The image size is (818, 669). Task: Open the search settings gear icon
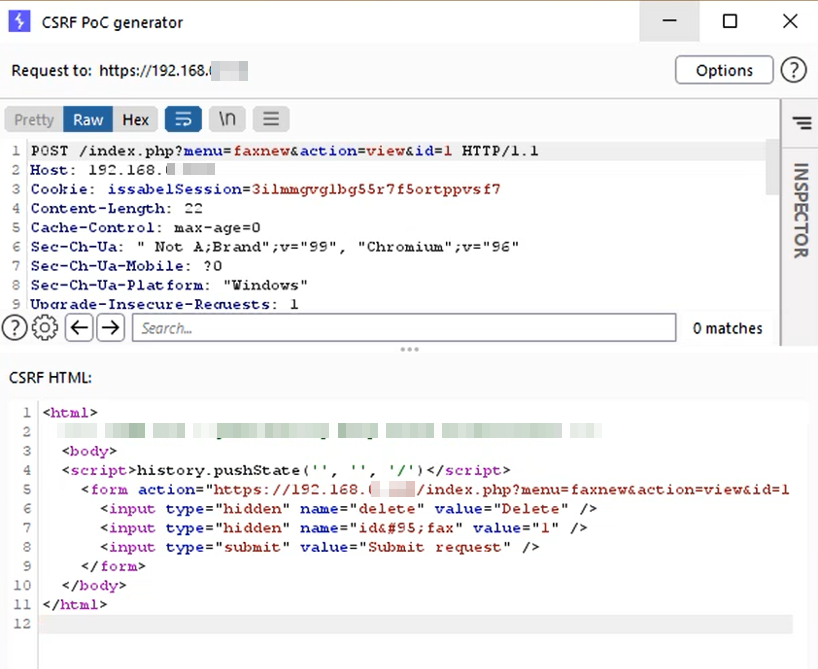tap(45, 328)
